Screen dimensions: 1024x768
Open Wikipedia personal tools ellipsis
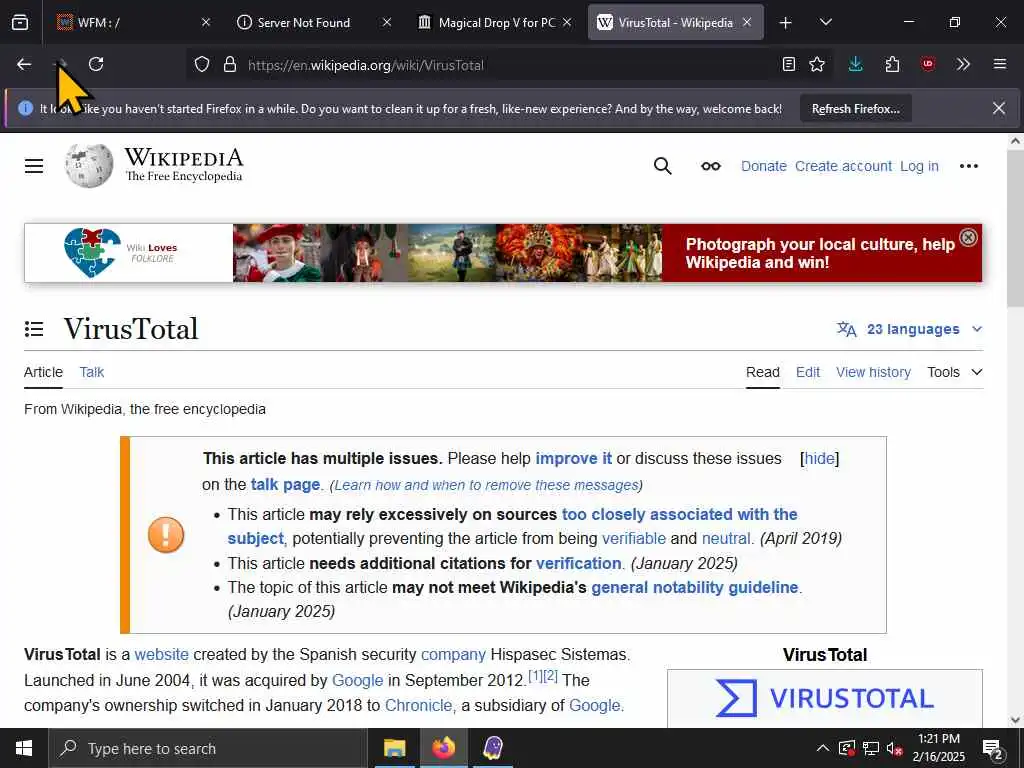click(968, 166)
